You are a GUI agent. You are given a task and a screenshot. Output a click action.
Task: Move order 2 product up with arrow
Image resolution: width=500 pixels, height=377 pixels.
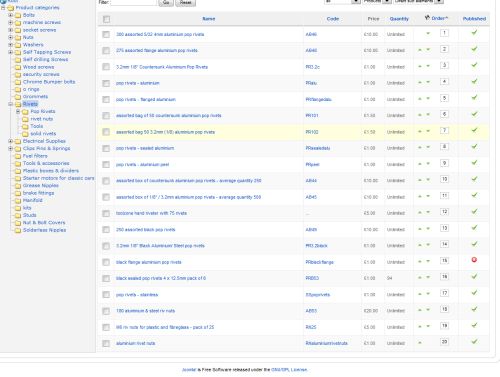pos(420,50)
